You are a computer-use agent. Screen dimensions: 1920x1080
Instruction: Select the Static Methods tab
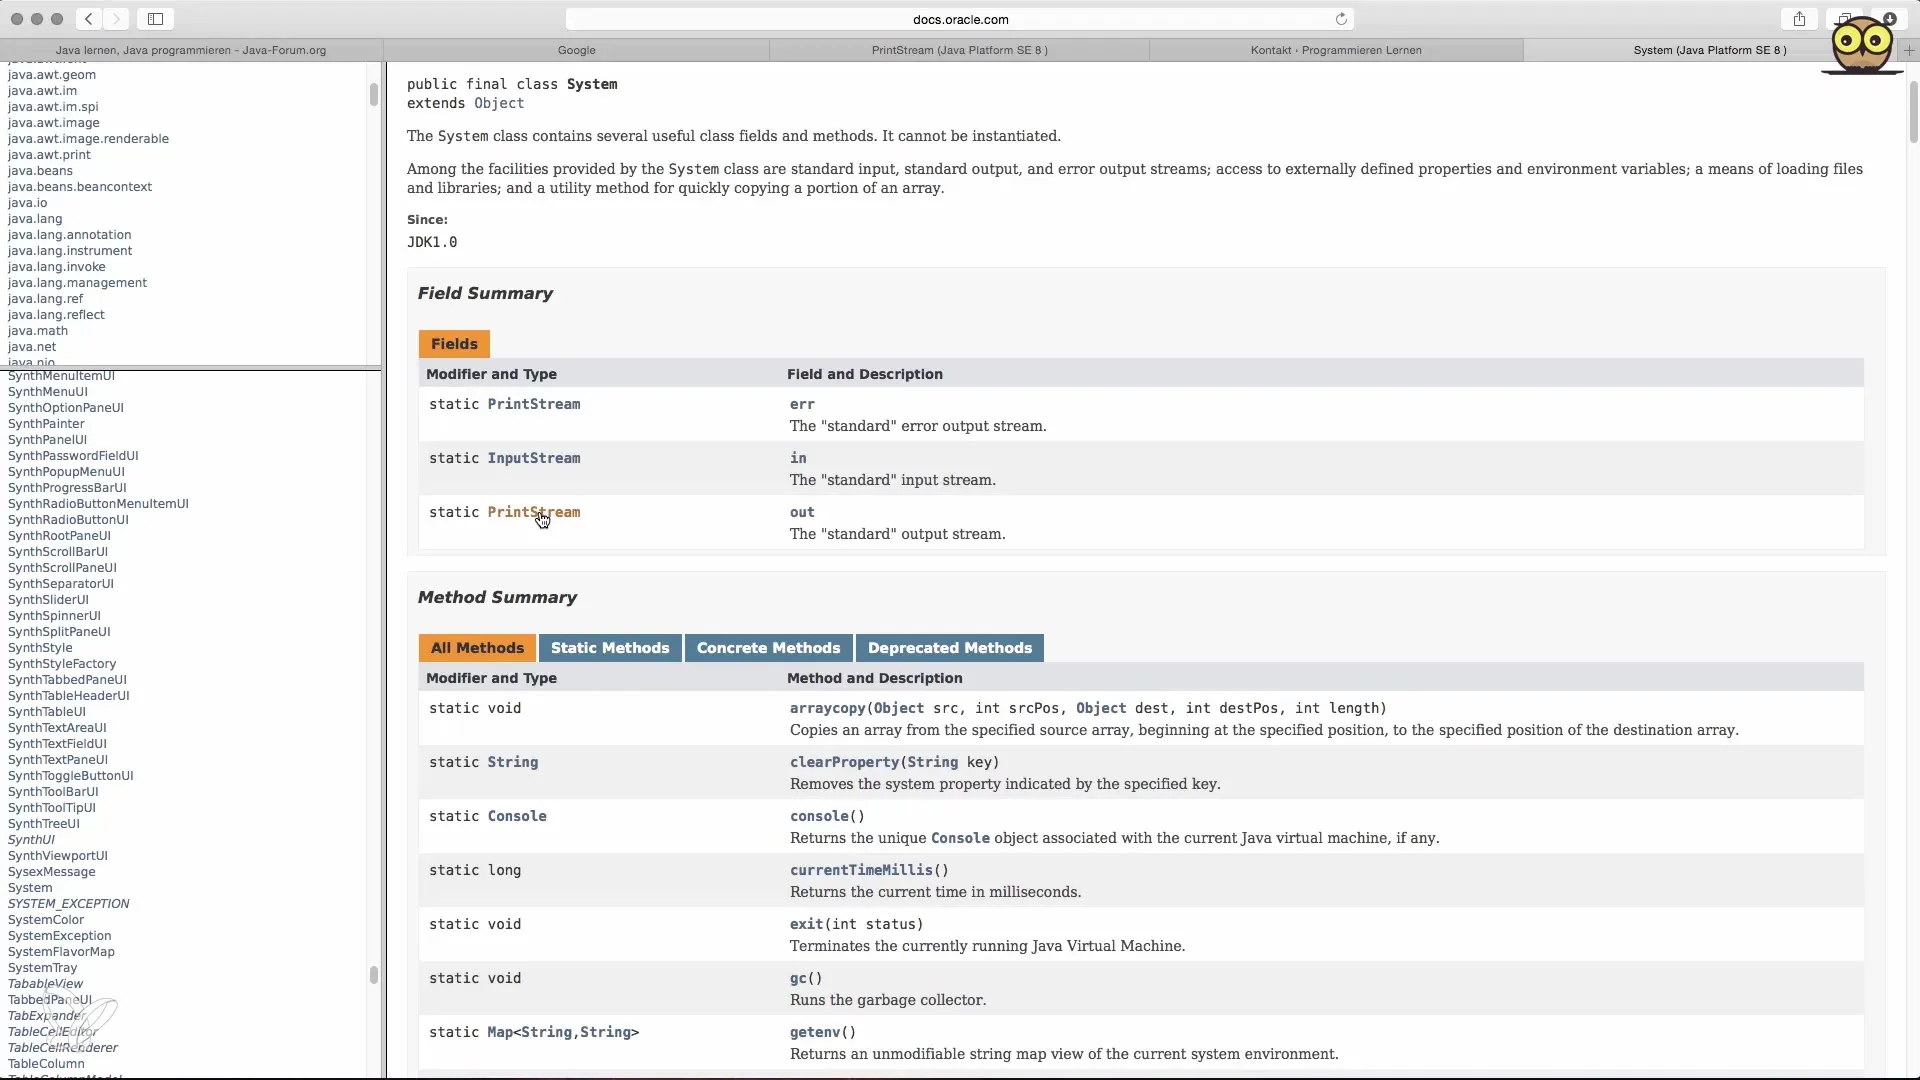point(609,648)
